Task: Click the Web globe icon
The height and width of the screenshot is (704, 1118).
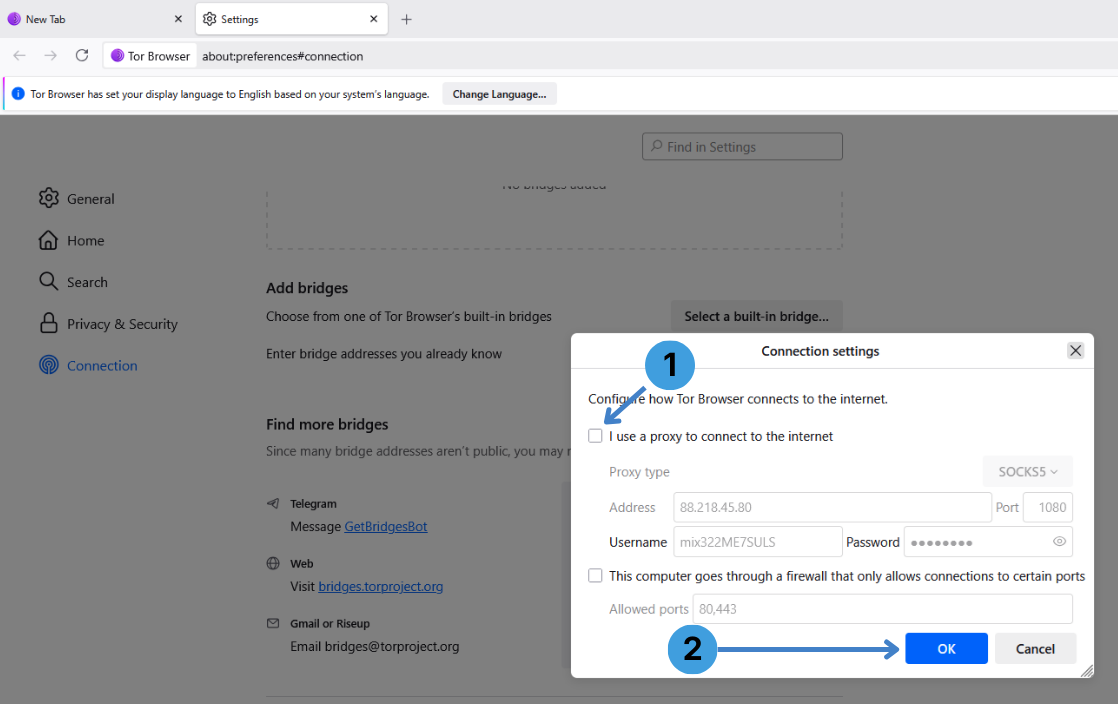Action: pos(273,563)
